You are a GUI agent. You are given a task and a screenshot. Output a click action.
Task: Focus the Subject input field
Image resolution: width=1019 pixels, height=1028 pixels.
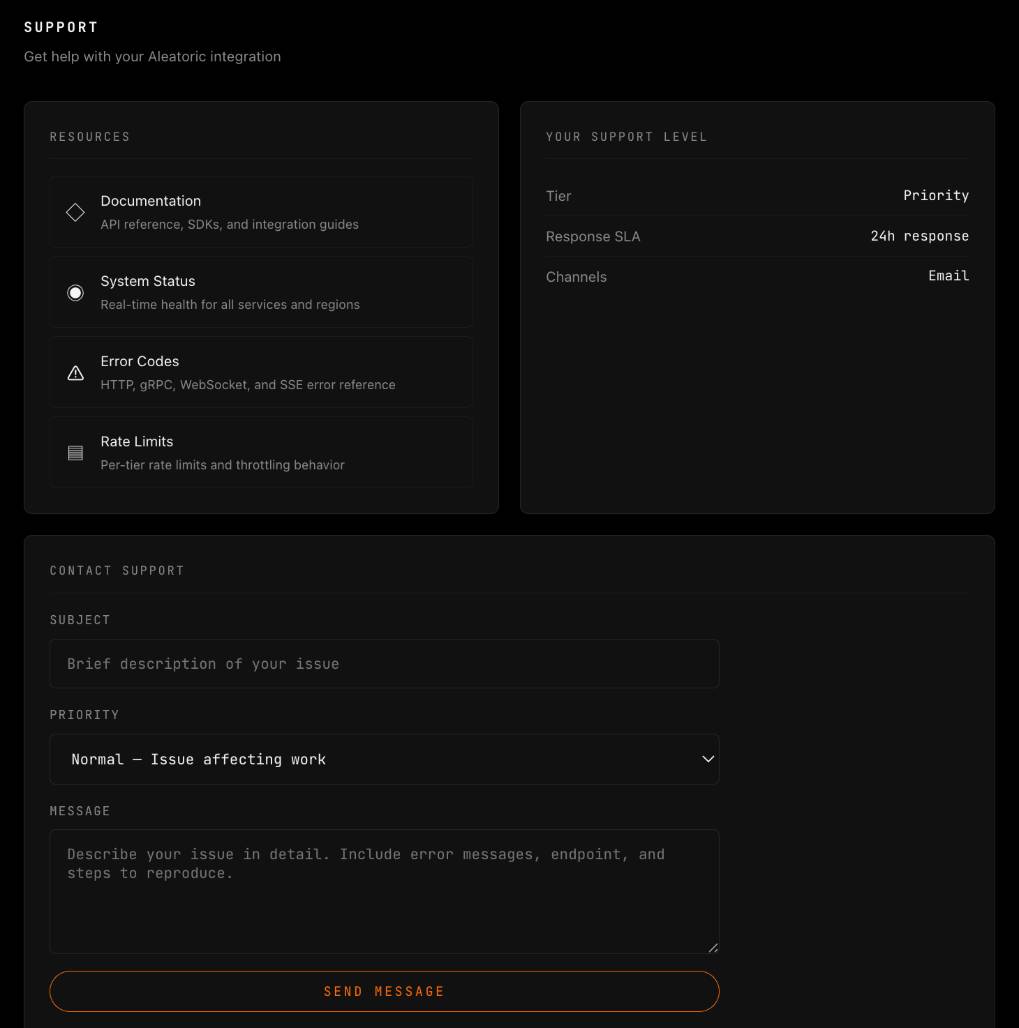pos(384,663)
